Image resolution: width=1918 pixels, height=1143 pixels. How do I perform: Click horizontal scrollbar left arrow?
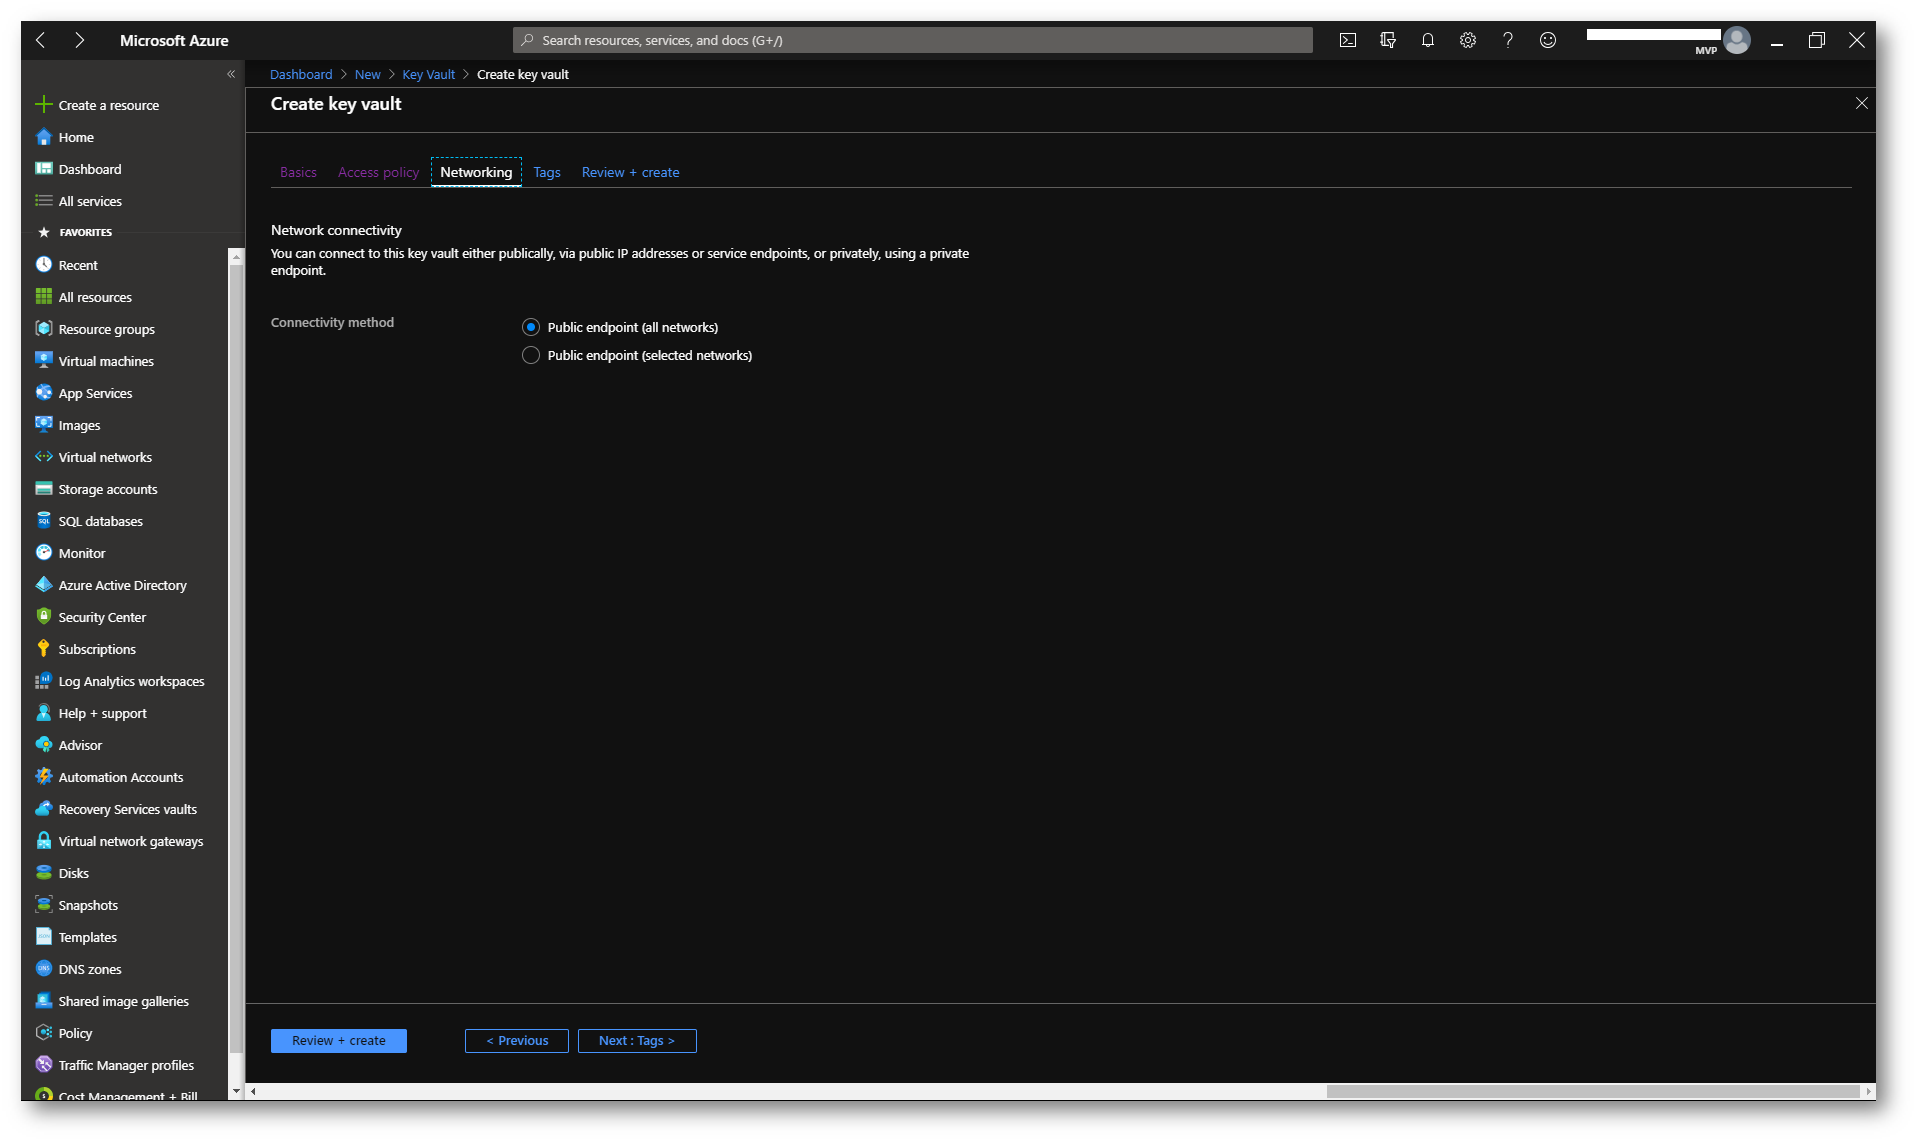(253, 1092)
